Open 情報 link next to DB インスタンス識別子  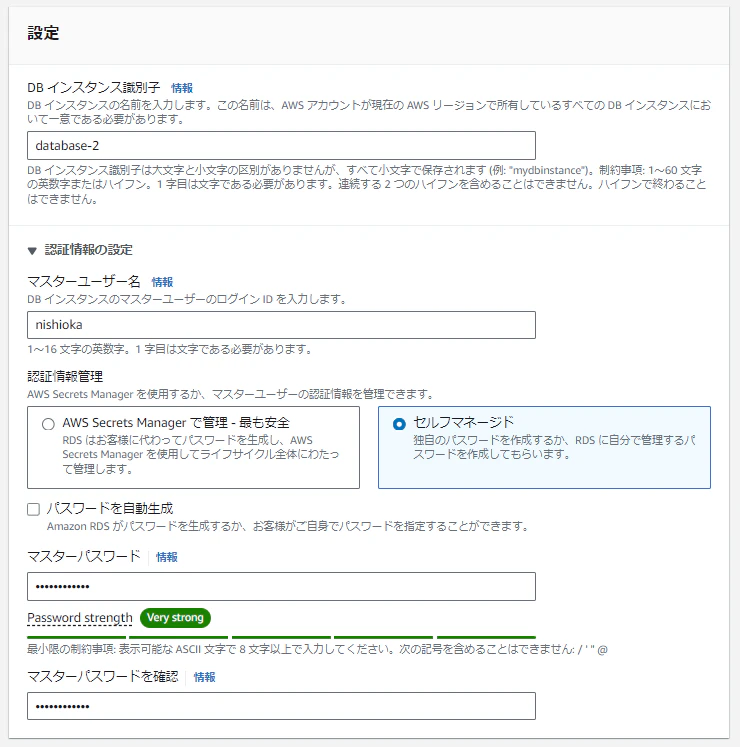(182, 88)
